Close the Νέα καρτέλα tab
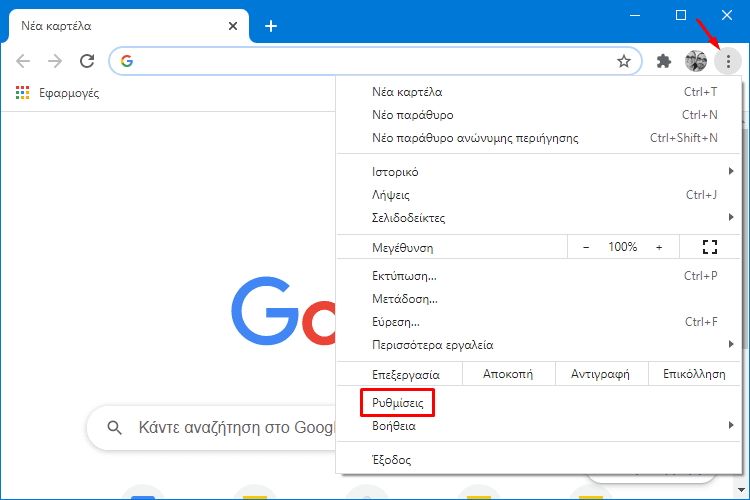The width and height of the screenshot is (750, 500). pyautogui.click(x=233, y=26)
